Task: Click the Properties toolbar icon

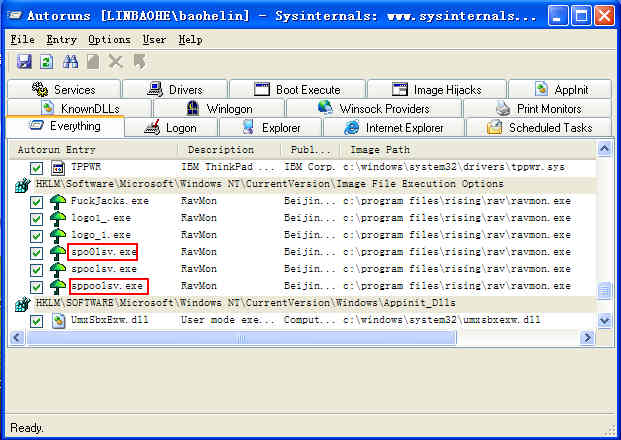Action: click(x=93, y=62)
